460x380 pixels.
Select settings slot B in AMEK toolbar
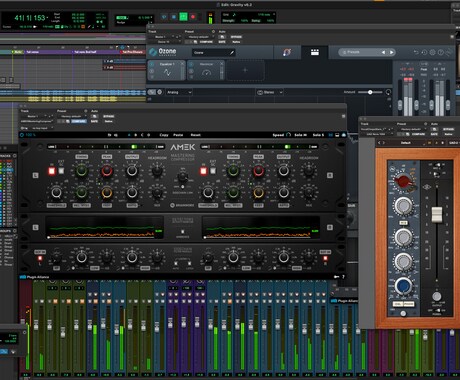point(136,135)
